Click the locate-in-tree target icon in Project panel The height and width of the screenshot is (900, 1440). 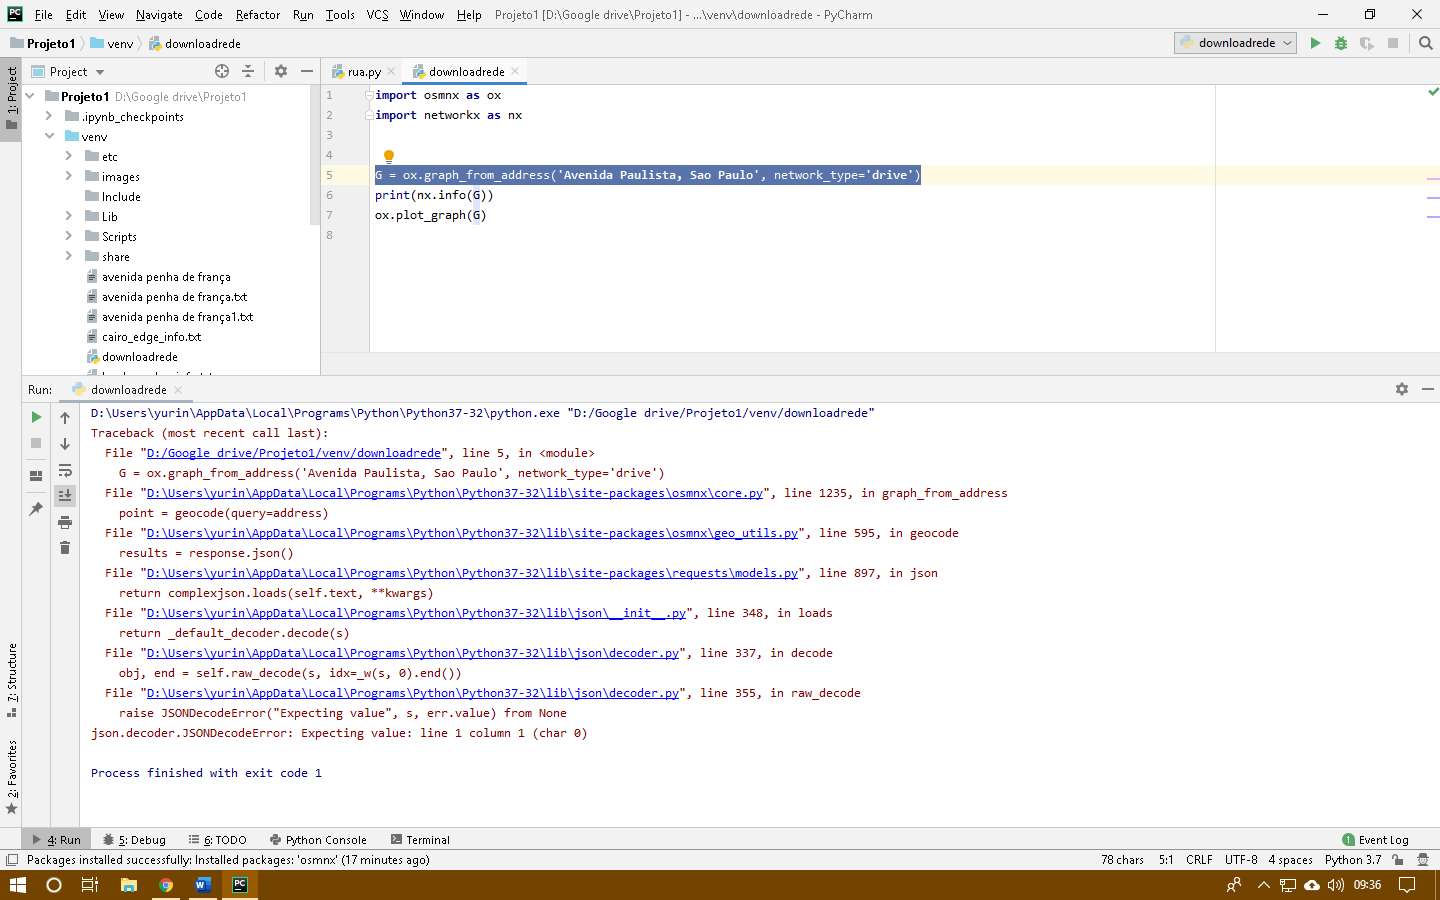pos(222,71)
